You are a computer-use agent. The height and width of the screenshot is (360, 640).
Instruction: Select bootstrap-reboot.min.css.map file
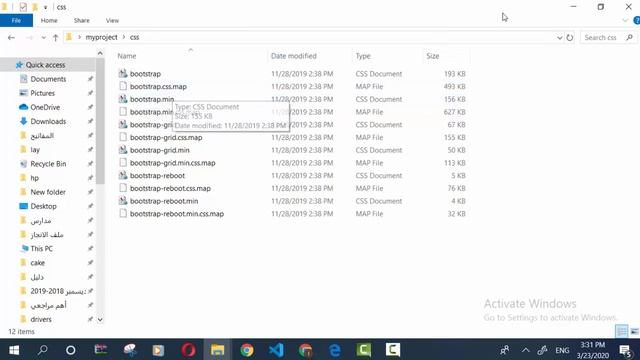pyautogui.click(x=177, y=214)
